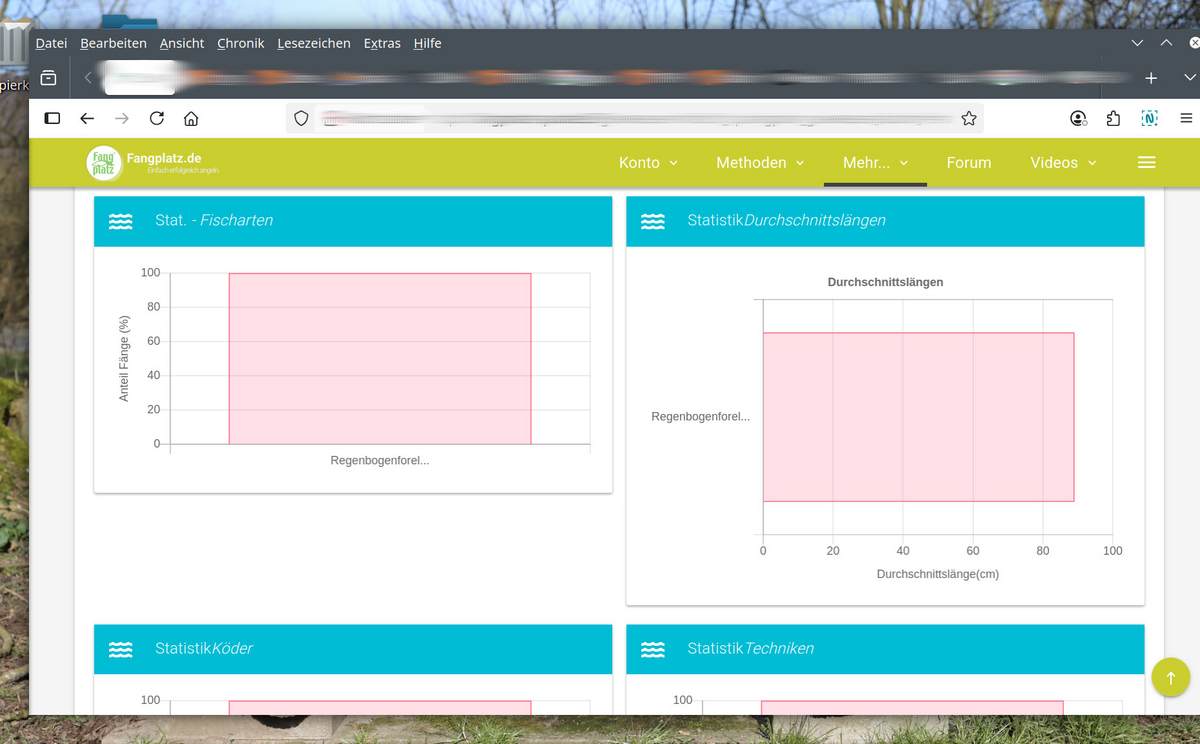Open the extensions puzzle icon
The width and height of the screenshot is (1200, 744).
point(1113,118)
